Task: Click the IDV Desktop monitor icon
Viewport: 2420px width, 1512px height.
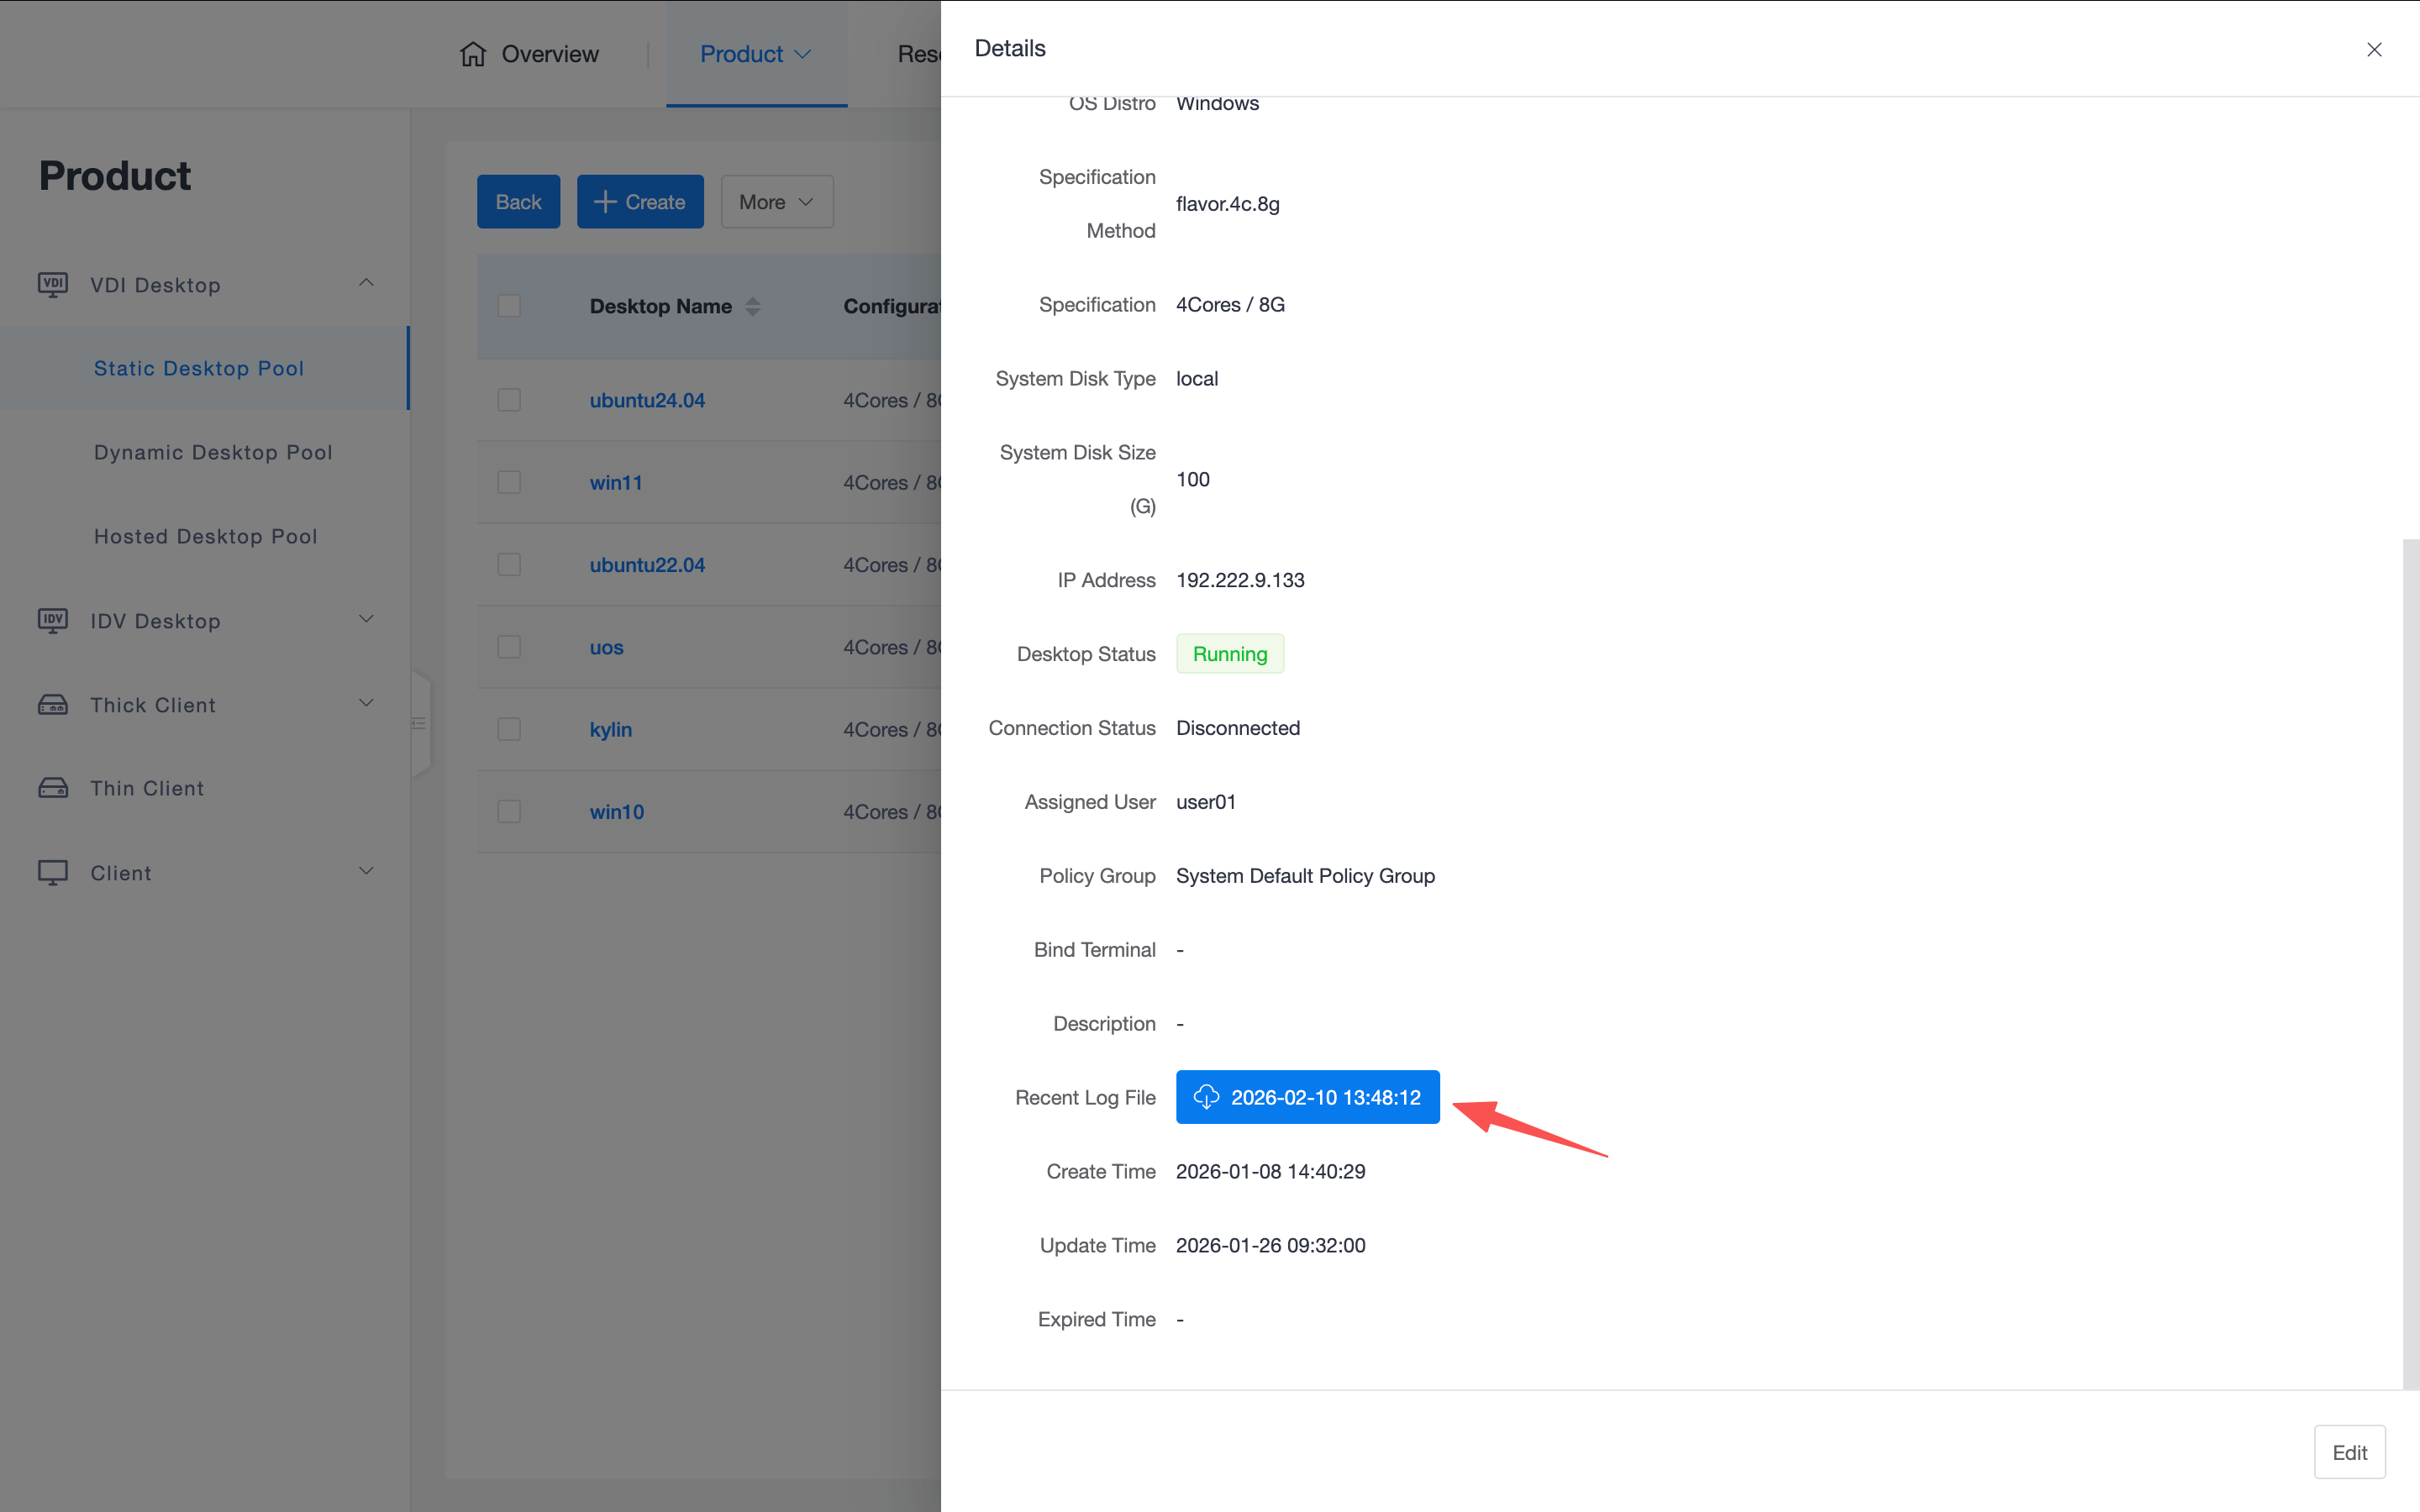Action: (x=53, y=621)
